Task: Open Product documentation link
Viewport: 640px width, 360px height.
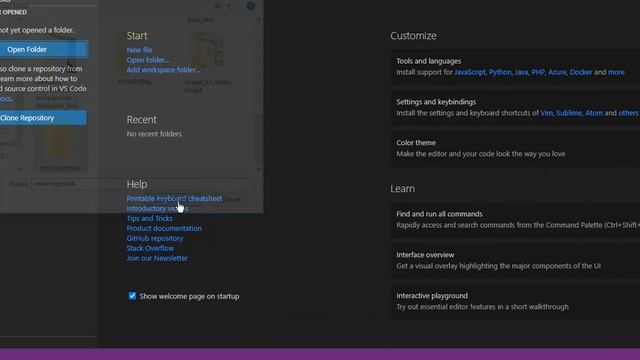Action: pyautogui.click(x=164, y=228)
